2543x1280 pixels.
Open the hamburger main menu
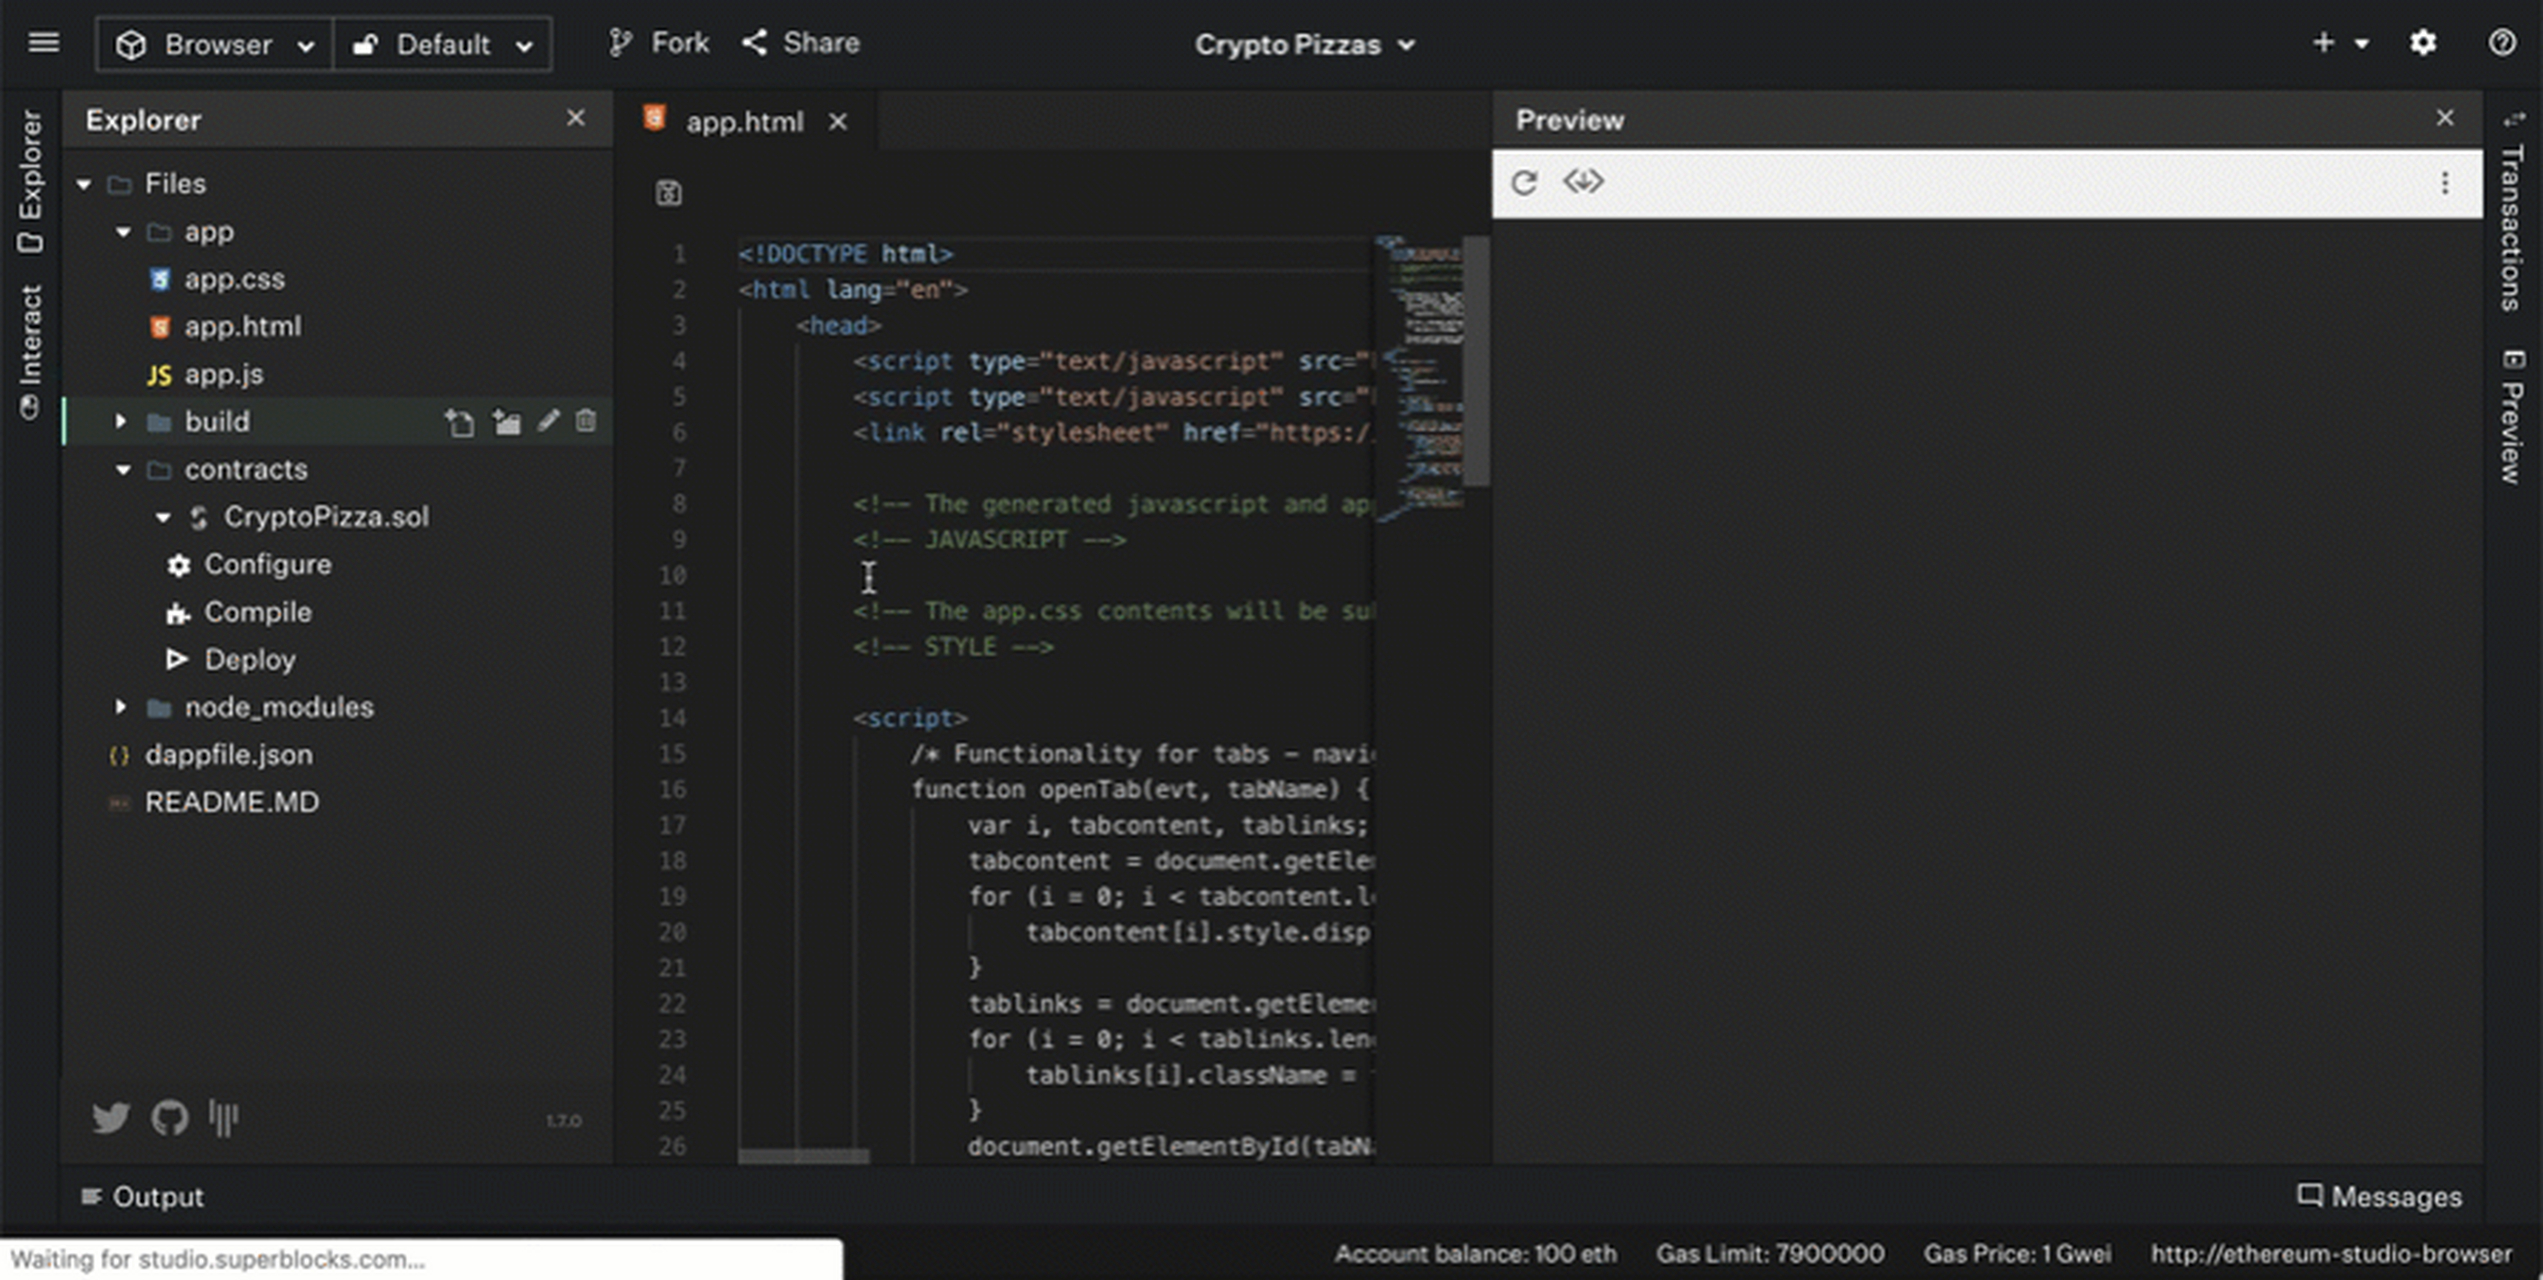click(43, 43)
